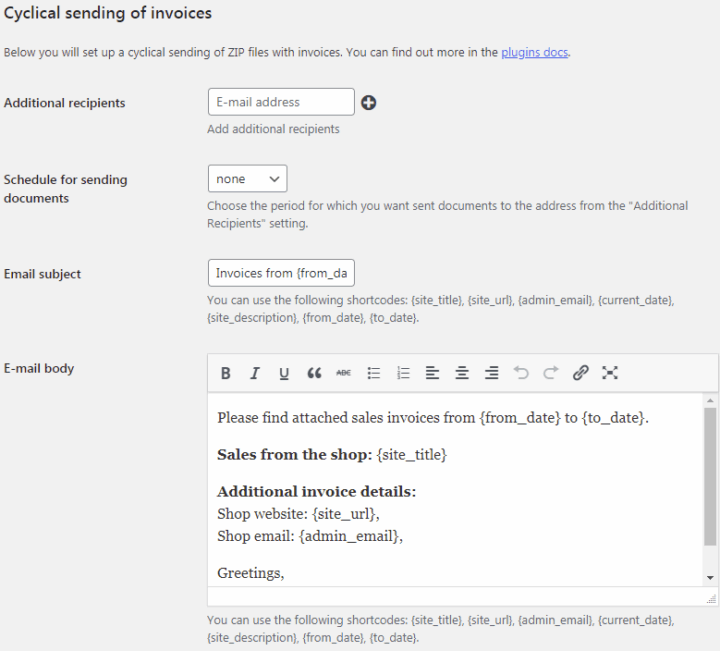Open the schedule dropdown set to none
Image resolution: width=720 pixels, height=651 pixels.
point(247,179)
